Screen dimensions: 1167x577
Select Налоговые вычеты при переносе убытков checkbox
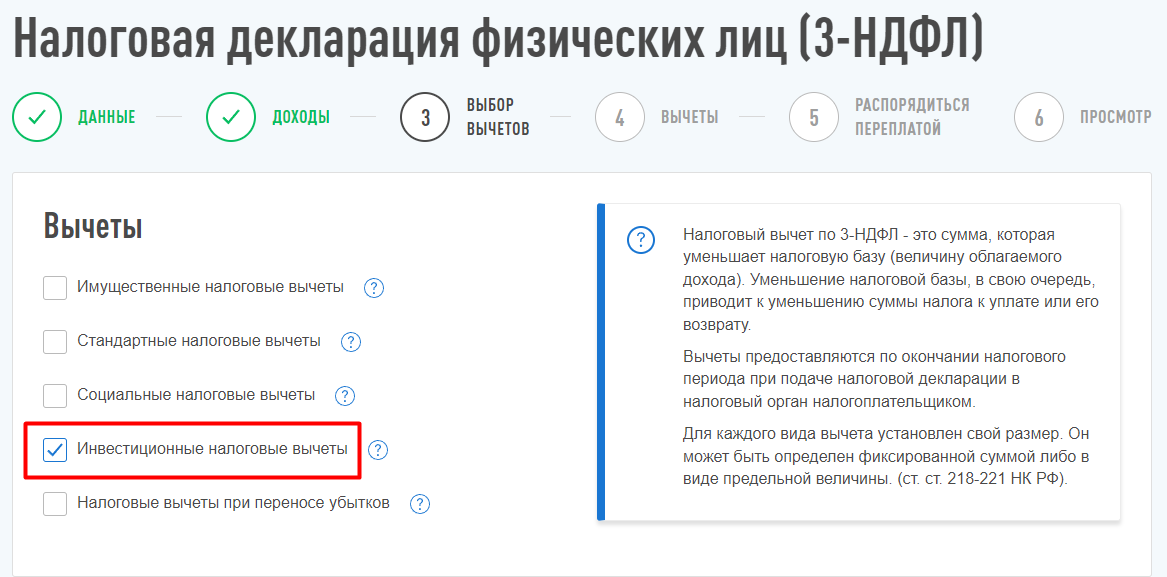(x=55, y=504)
